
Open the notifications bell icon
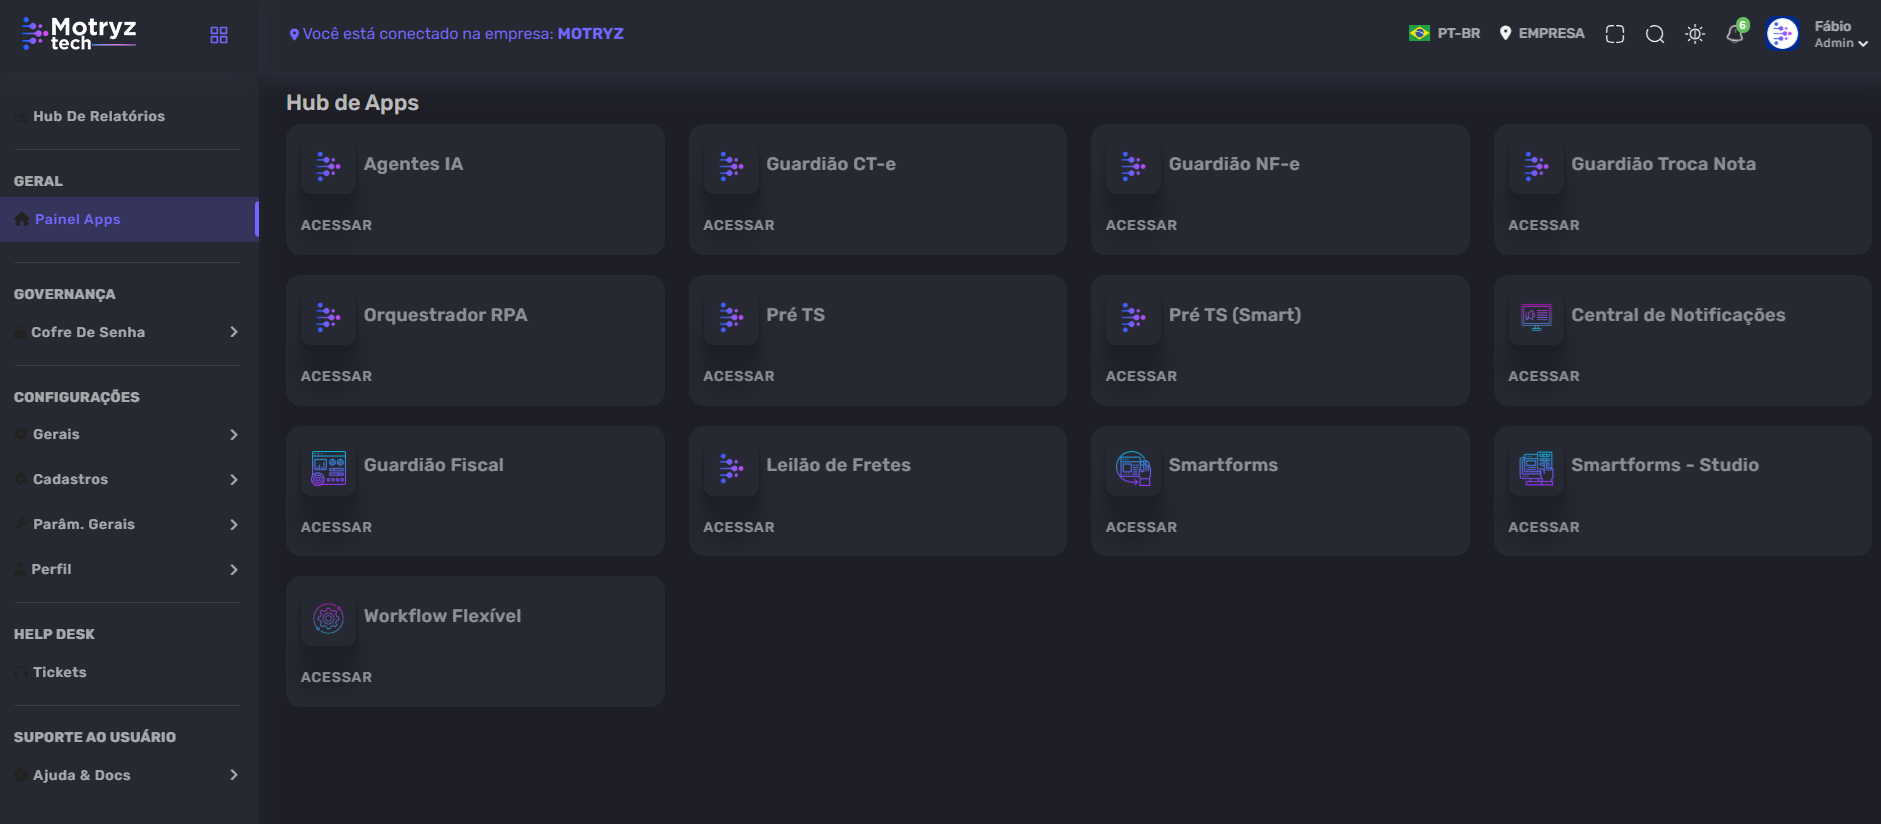pos(1735,34)
